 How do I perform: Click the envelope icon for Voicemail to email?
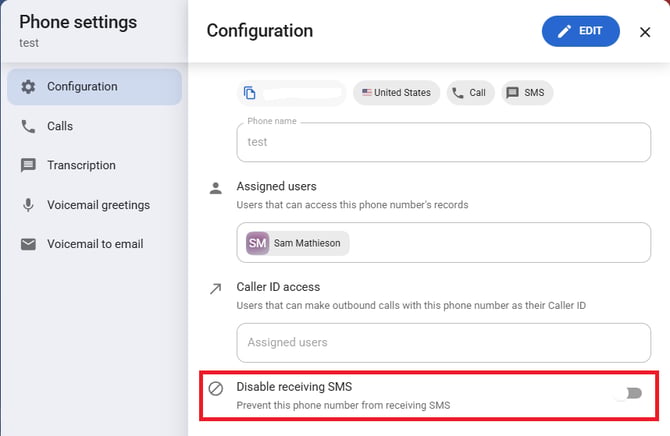click(28, 244)
